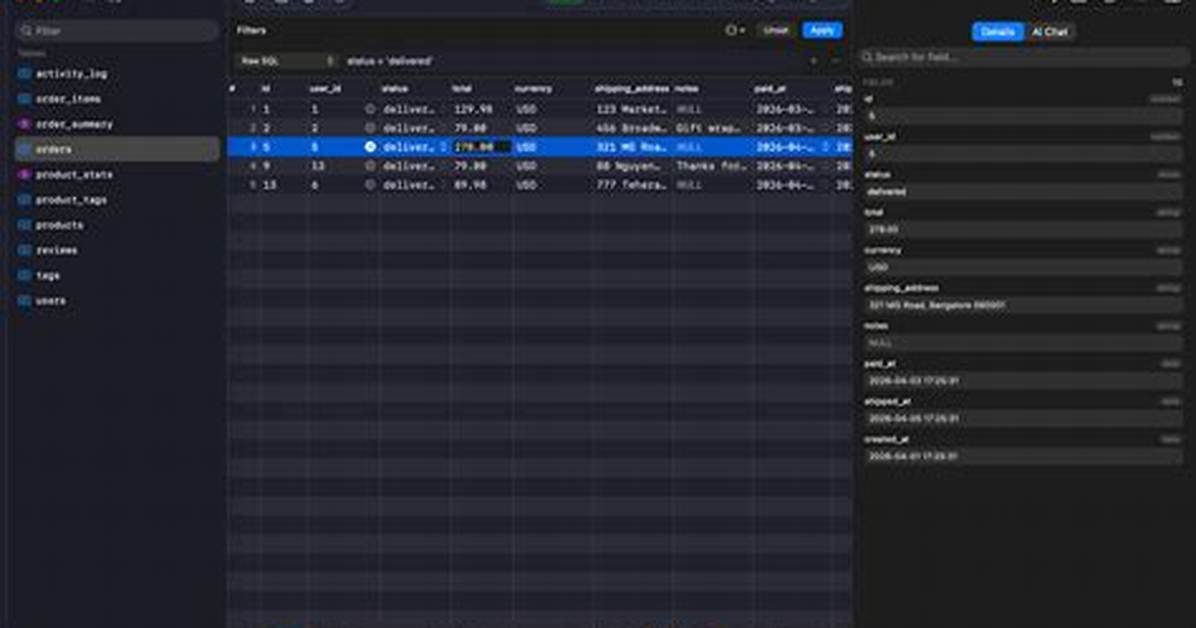The height and width of the screenshot is (628, 1196).
Task: Open paid_at chevrons in selected row
Action: click(x=825, y=147)
